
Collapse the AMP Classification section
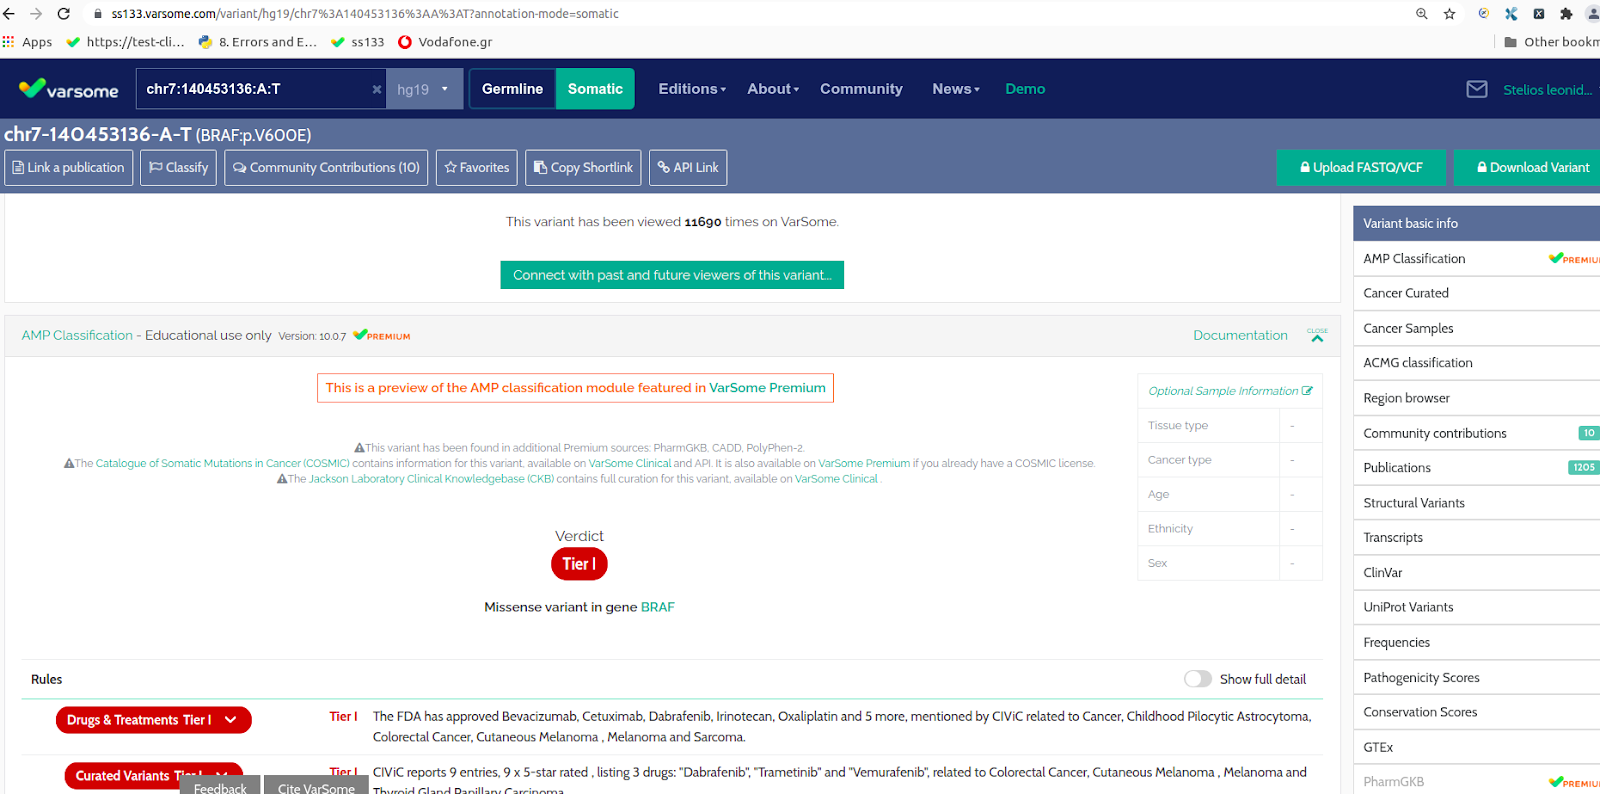[x=1317, y=335]
